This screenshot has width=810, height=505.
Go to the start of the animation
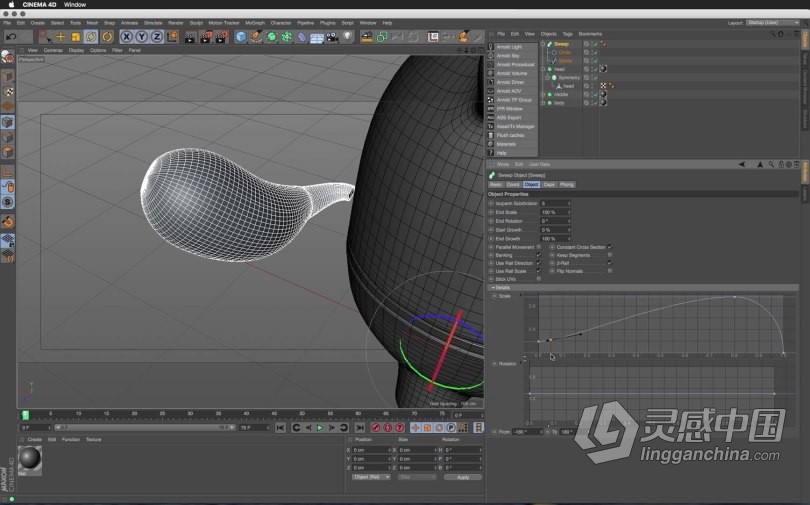click(280, 428)
